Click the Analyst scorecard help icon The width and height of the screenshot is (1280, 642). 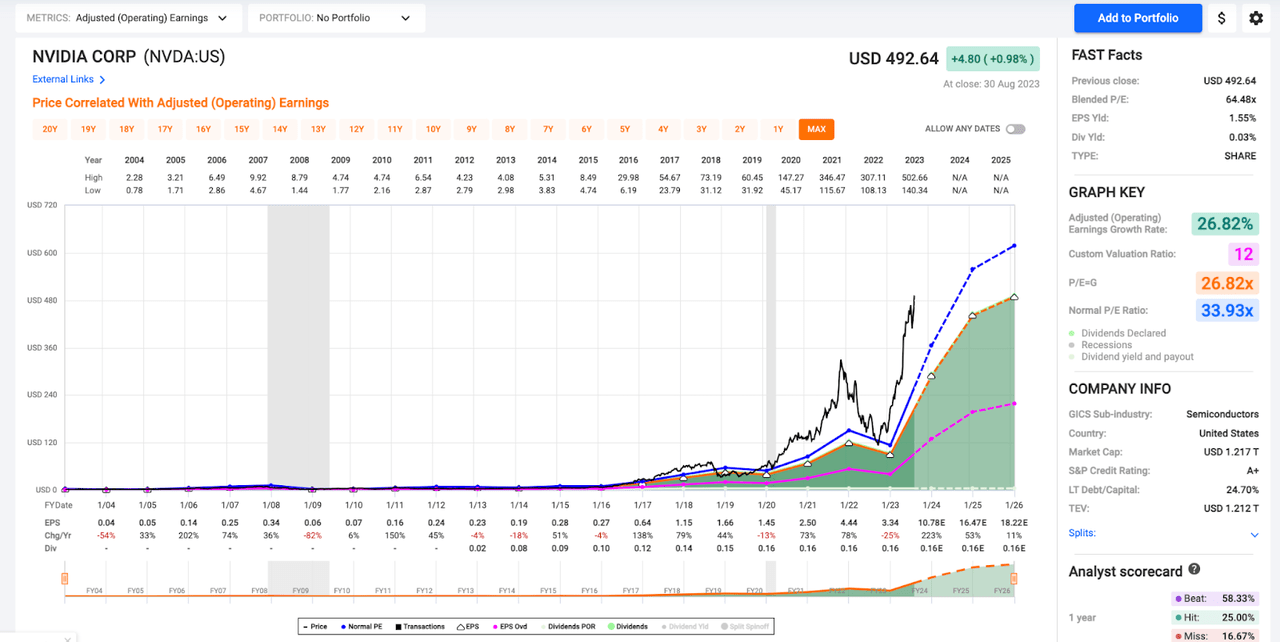tap(1193, 571)
